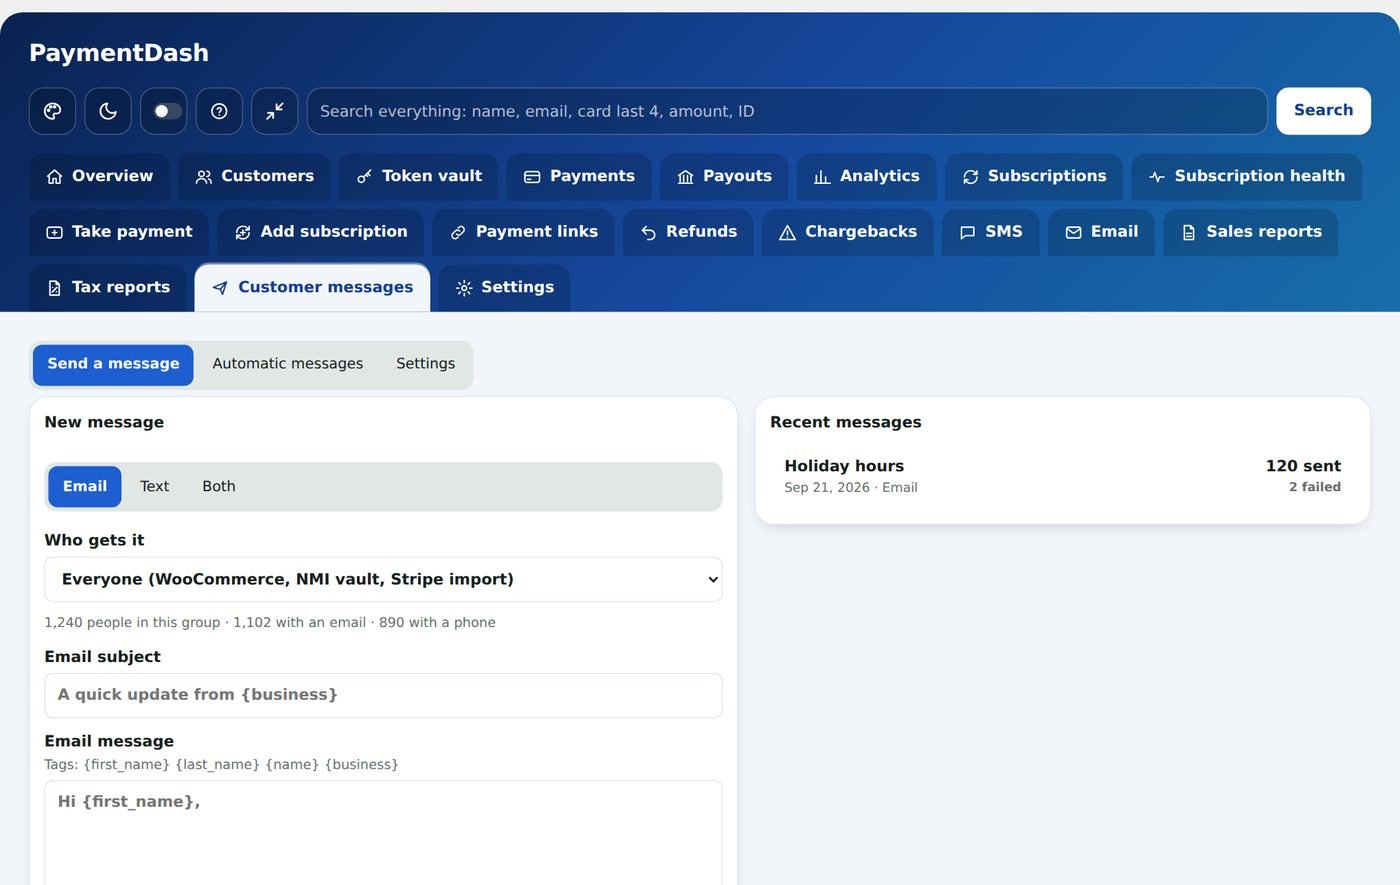Click the Email subject input field
The image size is (1400, 885).
(x=383, y=696)
